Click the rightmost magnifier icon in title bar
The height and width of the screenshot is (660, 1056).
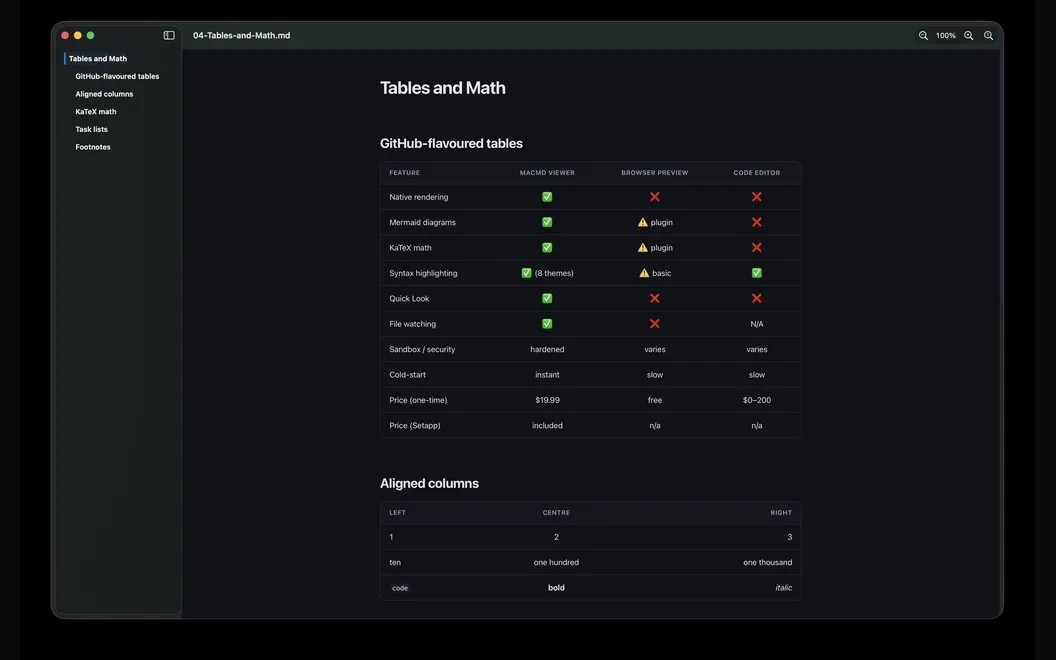click(x=988, y=36)
